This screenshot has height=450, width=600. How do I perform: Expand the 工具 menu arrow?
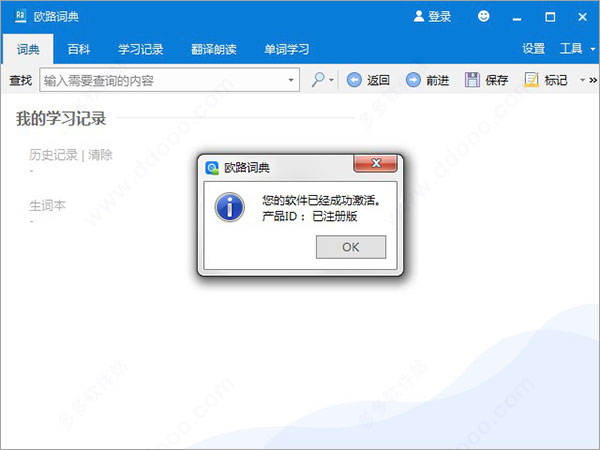click(593, 49)
